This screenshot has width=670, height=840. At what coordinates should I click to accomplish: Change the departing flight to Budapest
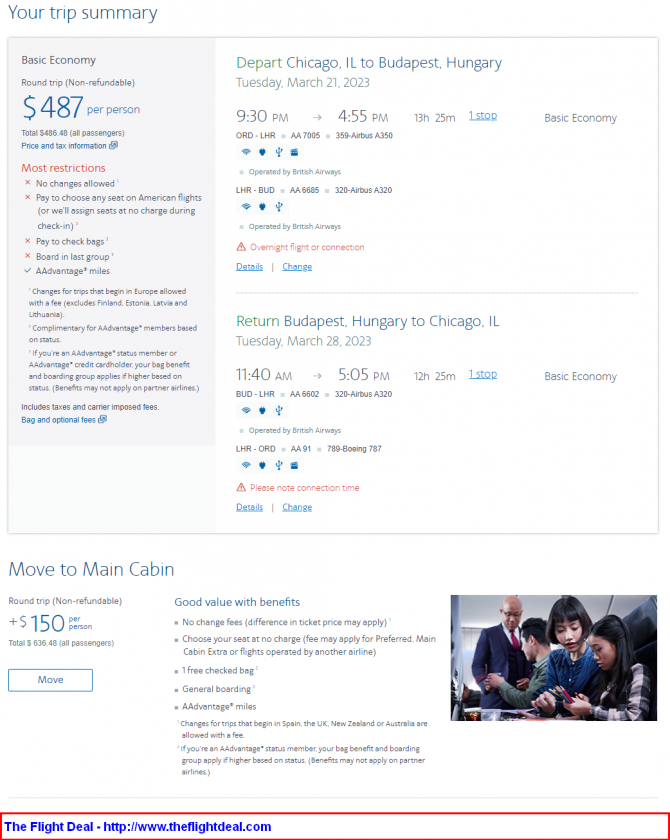click(297, 267)
